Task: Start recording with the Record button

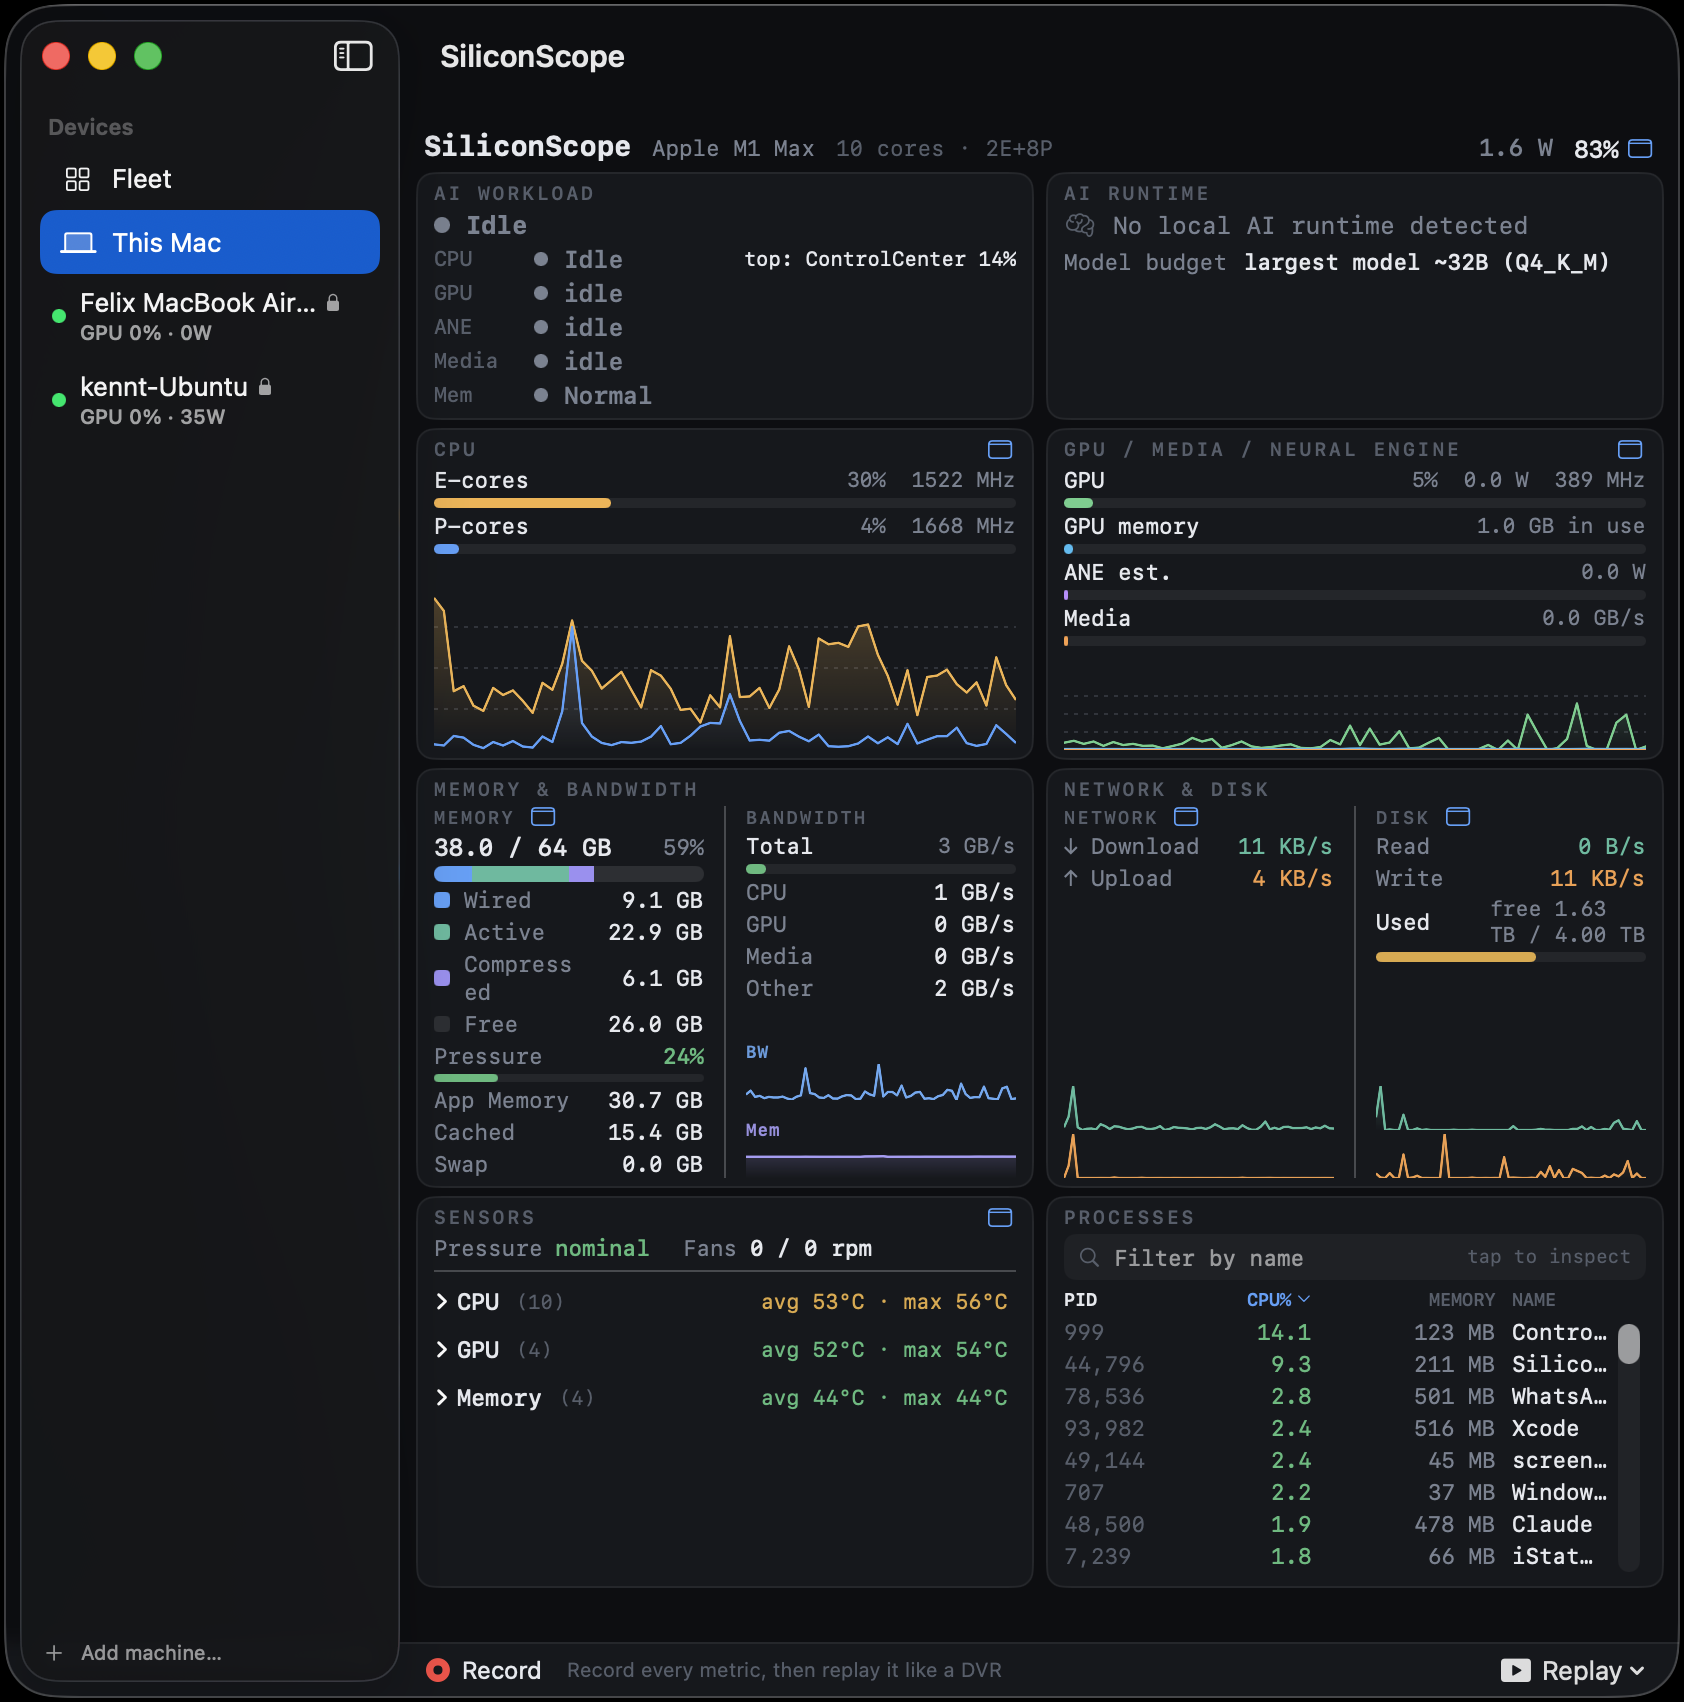Action: 484,1669
